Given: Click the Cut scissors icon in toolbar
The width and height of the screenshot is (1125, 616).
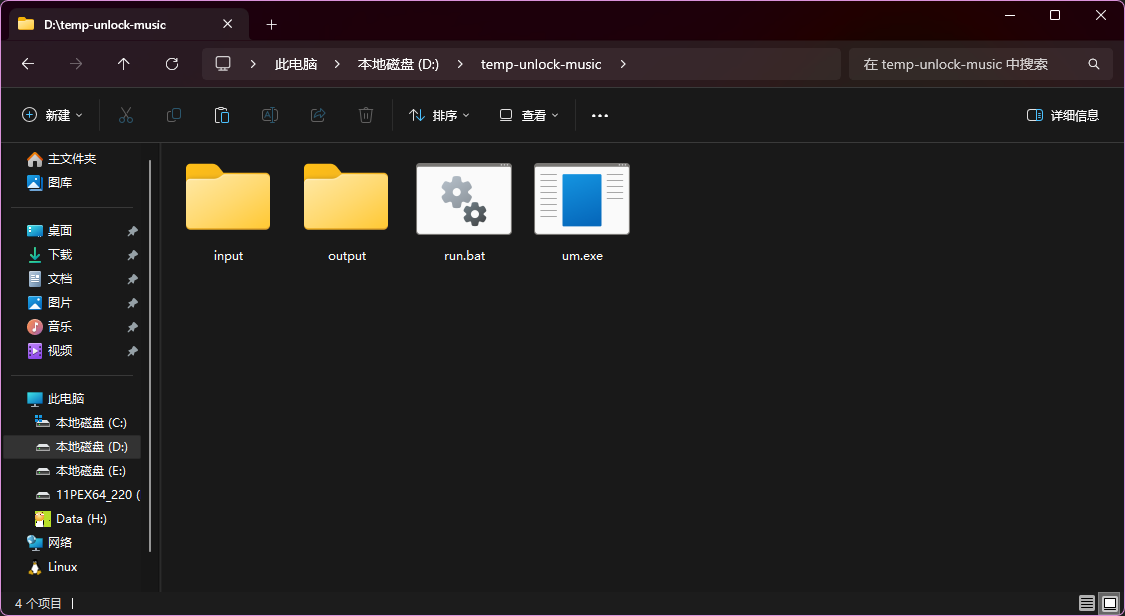Looking at the screenshot, I should tap(126, 115).
